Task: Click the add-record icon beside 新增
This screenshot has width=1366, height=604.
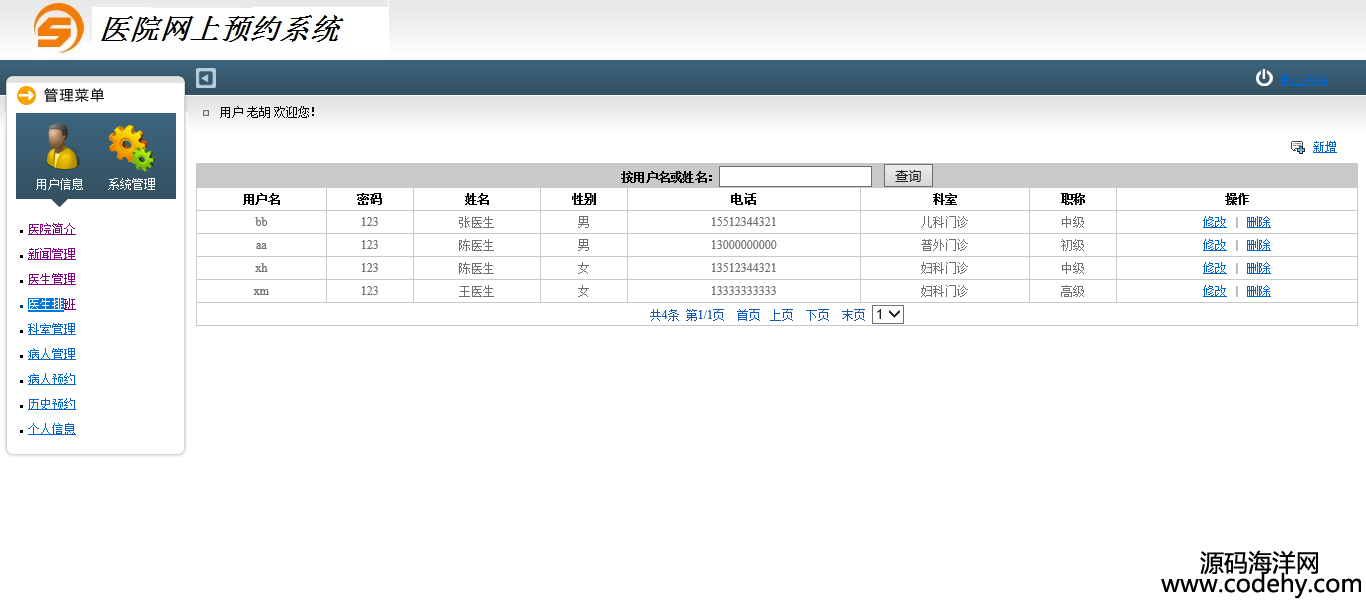Action: click(x=1297, y=147)
